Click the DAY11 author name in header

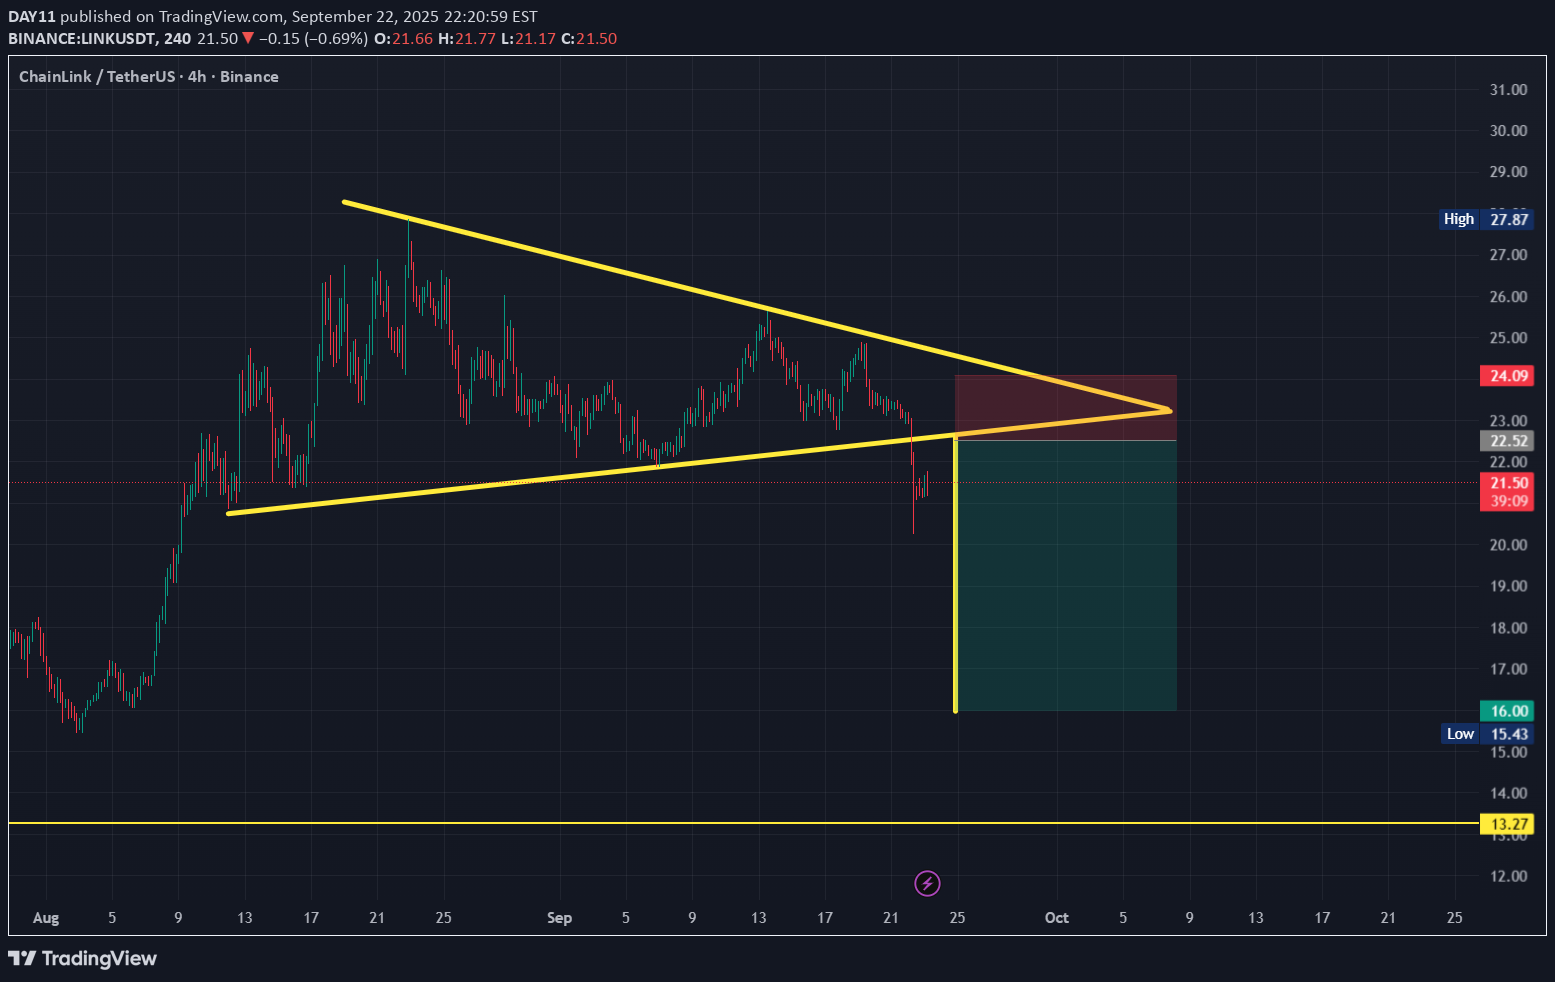(32, 17)
